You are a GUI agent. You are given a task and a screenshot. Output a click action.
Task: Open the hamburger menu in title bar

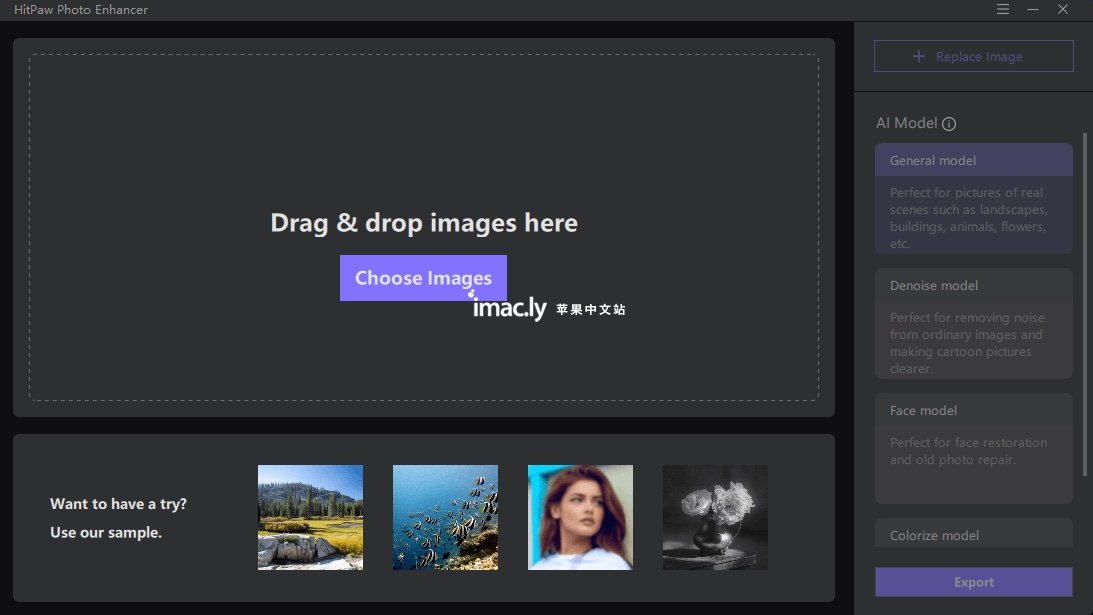pyautogui.click(x=1002, y=9)
